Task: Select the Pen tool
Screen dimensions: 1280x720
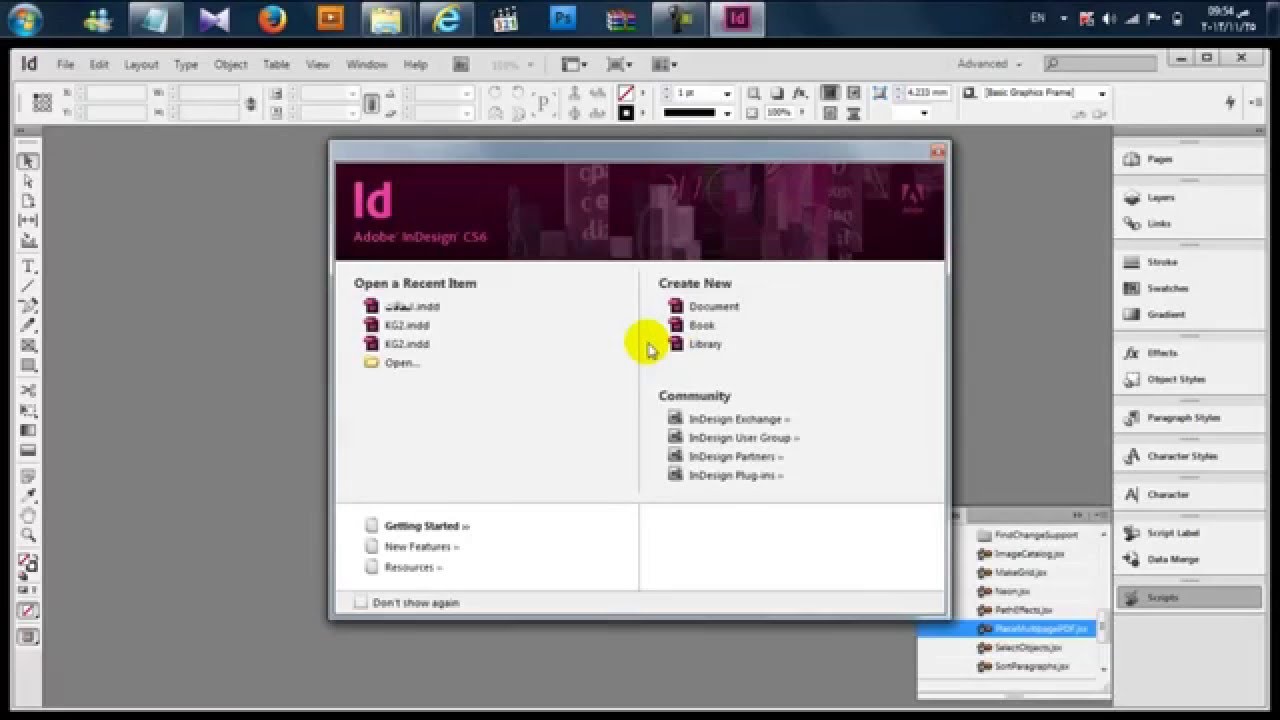Action: click(28, 306)
